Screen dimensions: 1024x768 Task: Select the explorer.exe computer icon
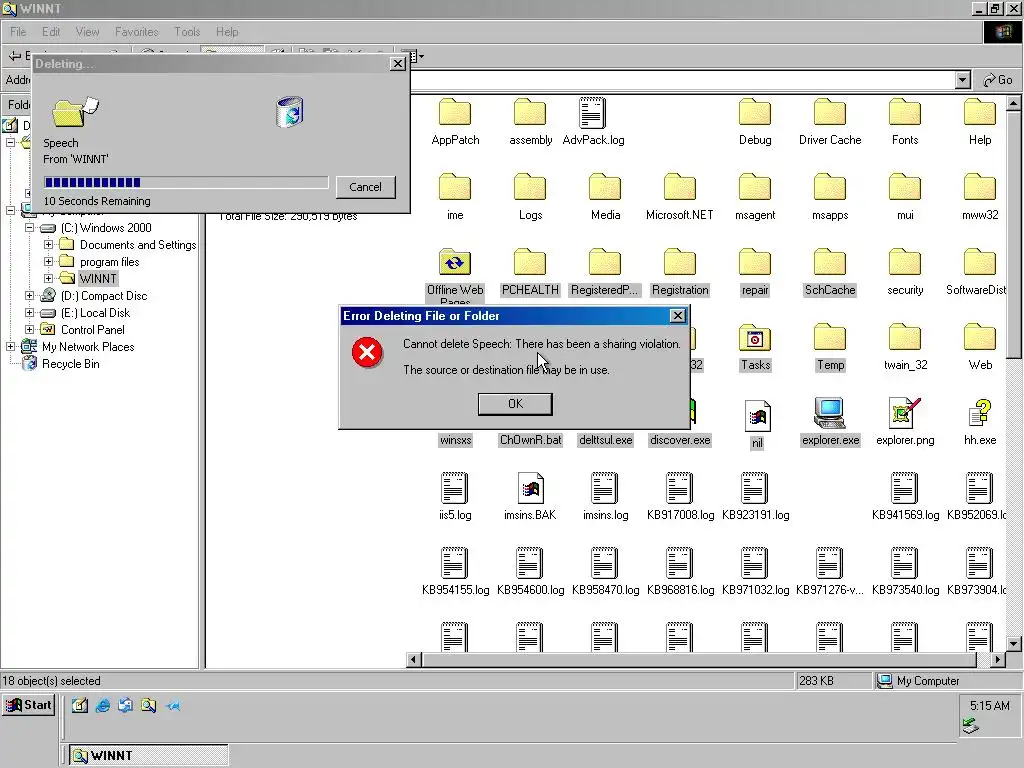point(829,413)
